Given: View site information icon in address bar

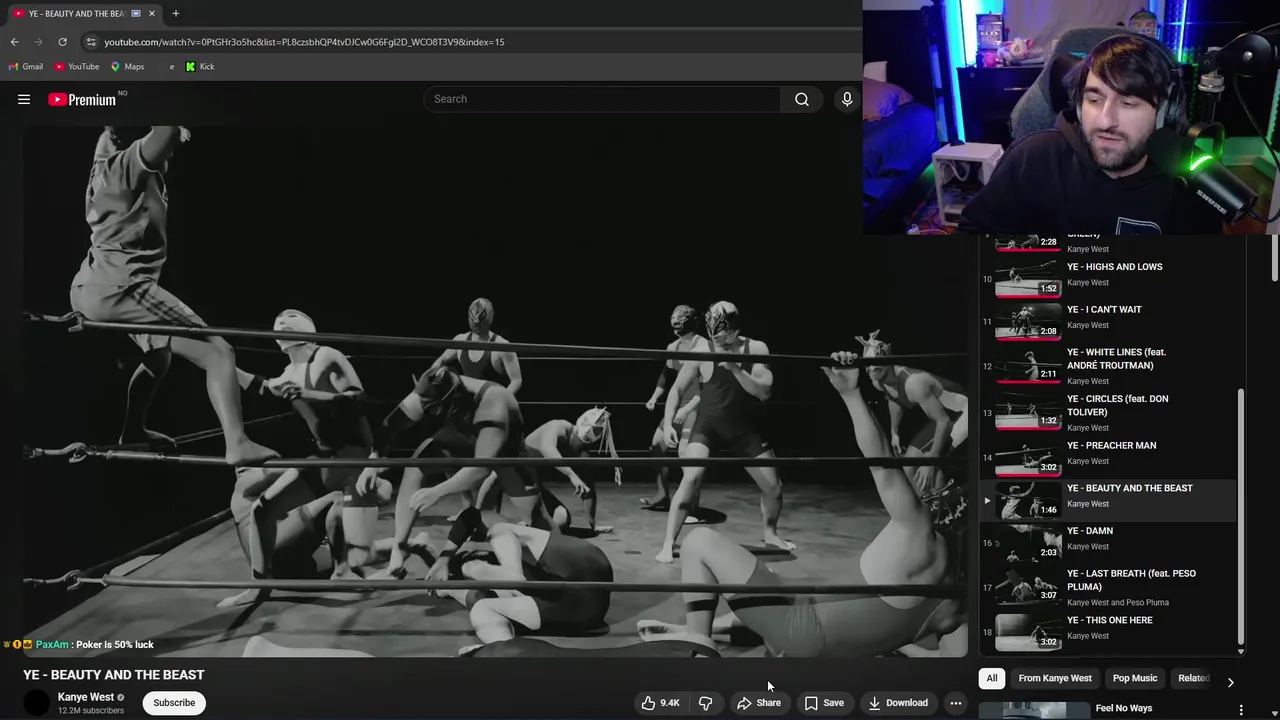Looking at the screenshot, I should 91,42.
